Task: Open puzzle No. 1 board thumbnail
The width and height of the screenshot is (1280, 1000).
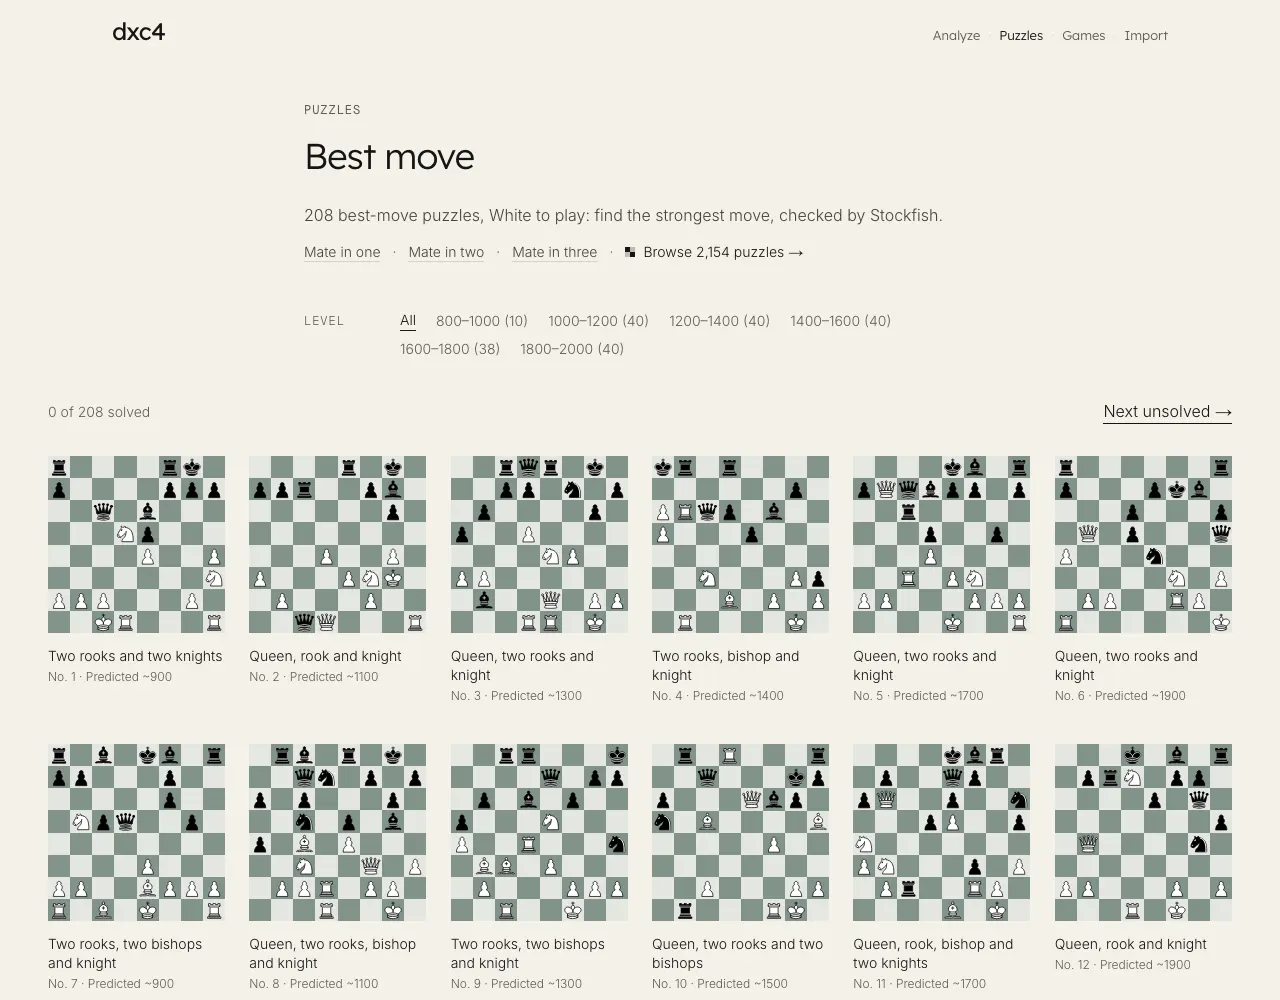Action: tap(136, 544)
